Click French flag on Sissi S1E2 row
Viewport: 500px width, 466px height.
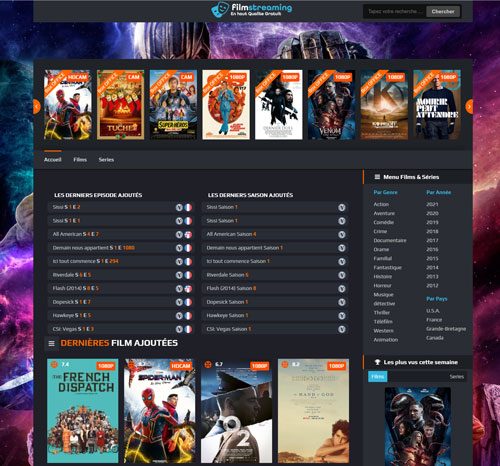(x=188, y=207)
